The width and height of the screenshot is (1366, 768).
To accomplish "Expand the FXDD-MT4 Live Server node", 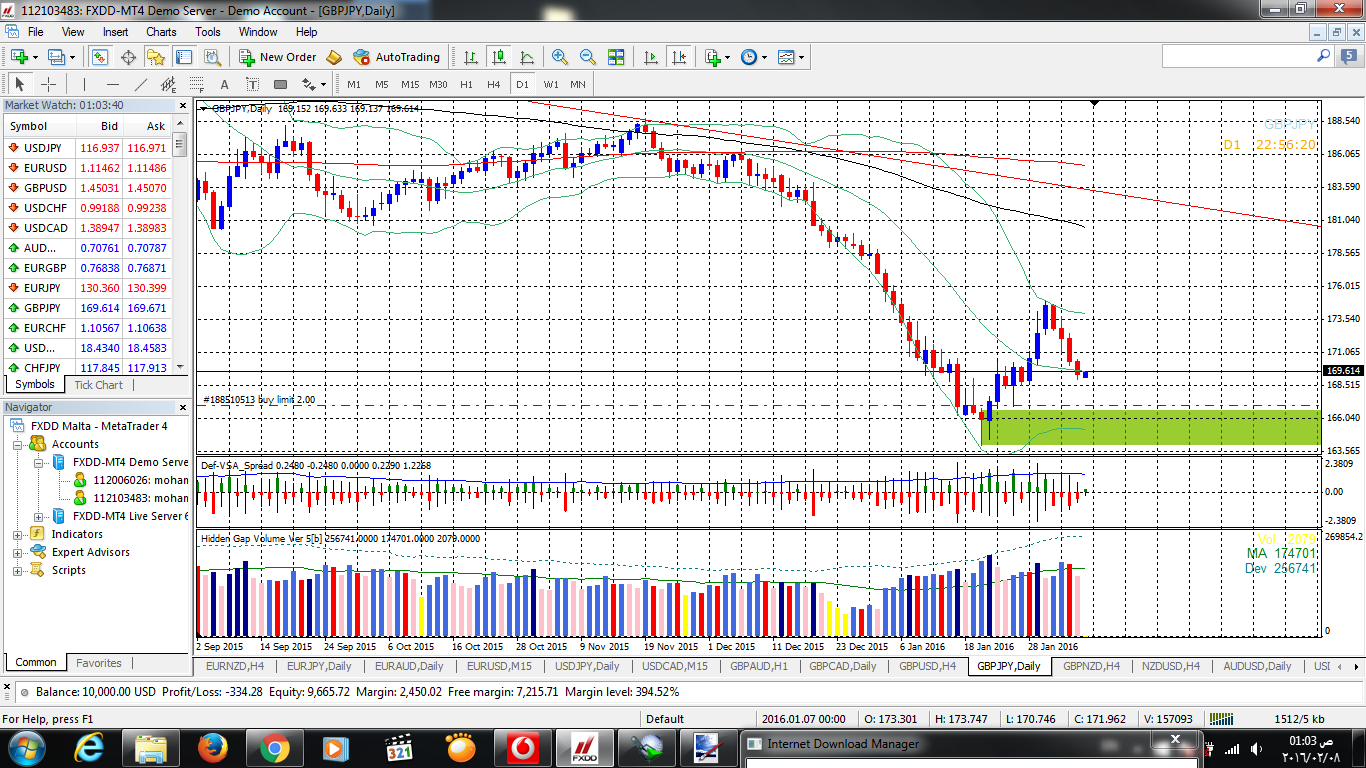I will click(38, 516).
